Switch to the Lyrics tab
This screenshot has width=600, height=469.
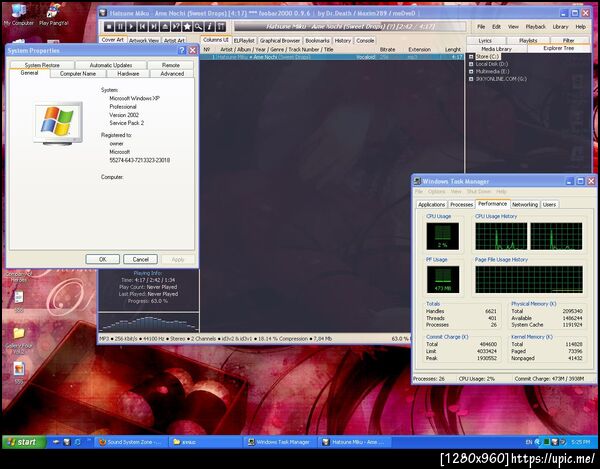(x=485, y=41)
